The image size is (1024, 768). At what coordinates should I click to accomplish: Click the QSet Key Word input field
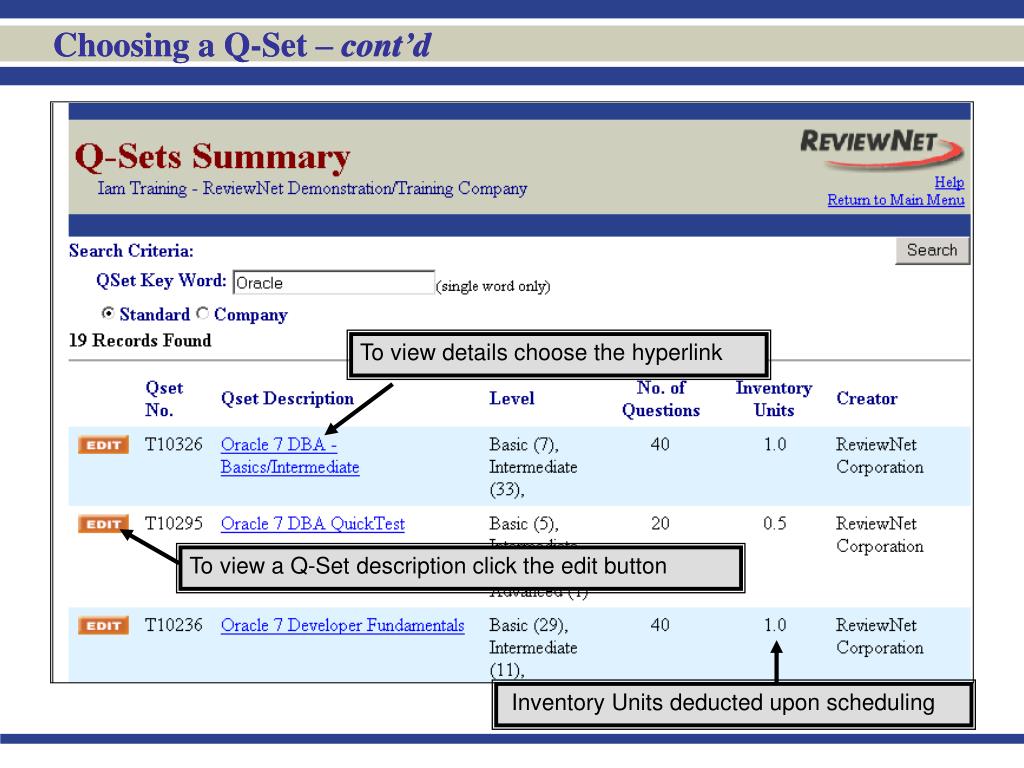pyautogui.click(x=334, y=283)
